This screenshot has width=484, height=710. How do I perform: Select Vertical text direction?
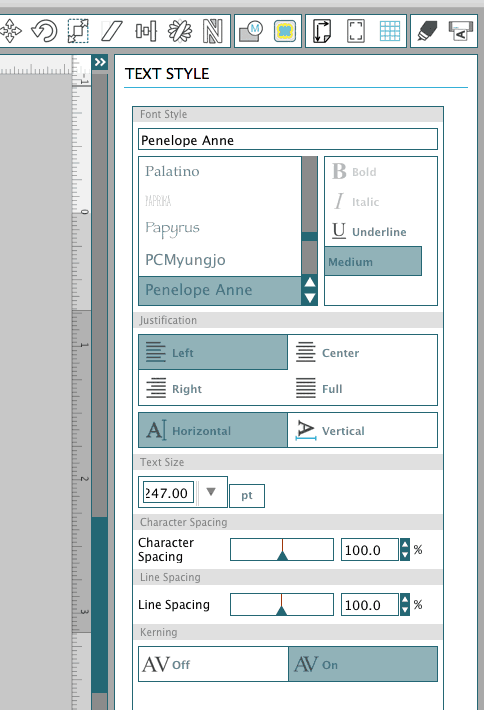[362, 430]
